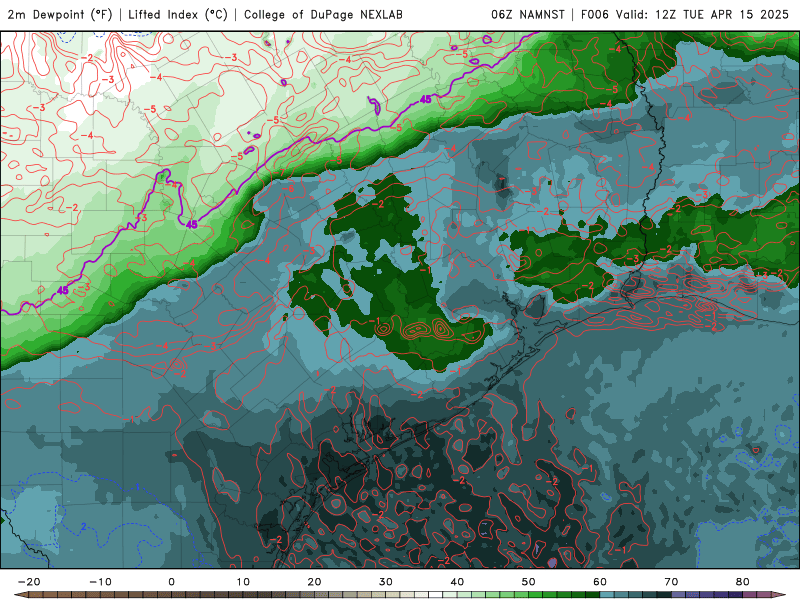800x600 pixels.
Task: Click the "2m Dewpoint (°F)" title text
Action: 60,14
